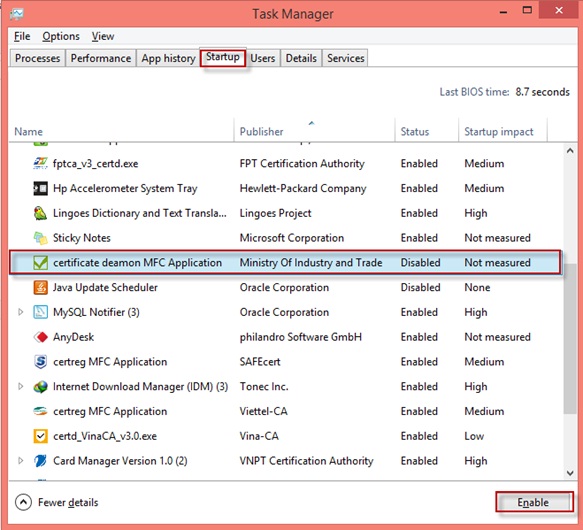Click the scrollbar down arrow

click(x=570, y=473)
